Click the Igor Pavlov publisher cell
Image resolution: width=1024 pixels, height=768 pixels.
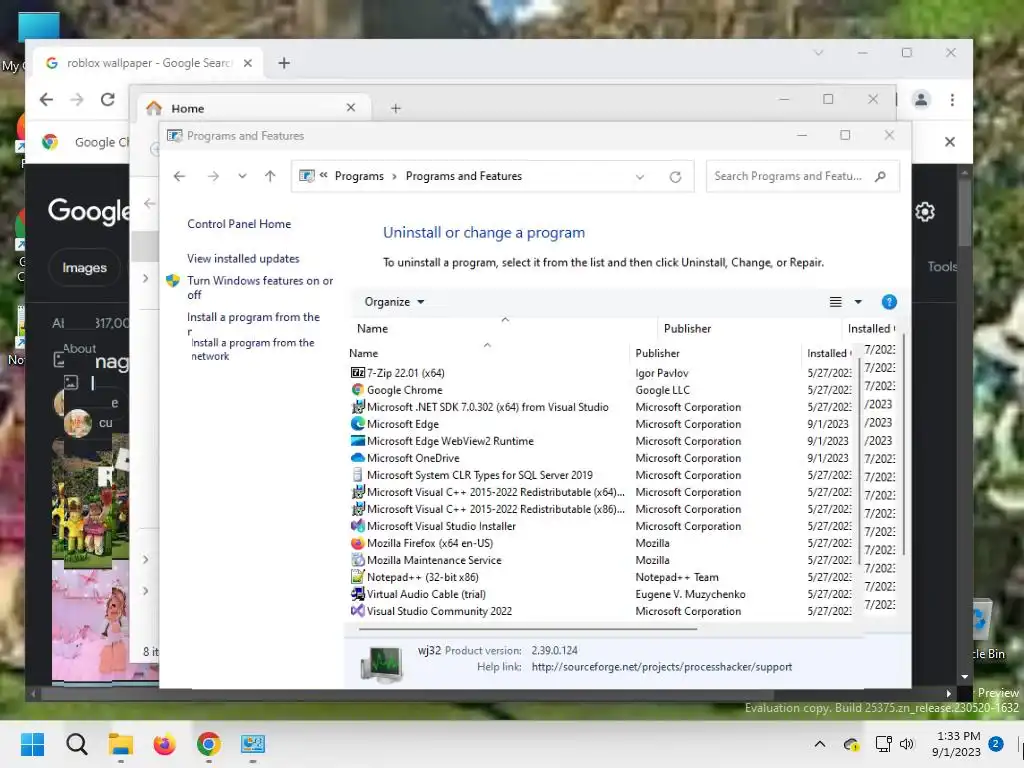[662, 373]
